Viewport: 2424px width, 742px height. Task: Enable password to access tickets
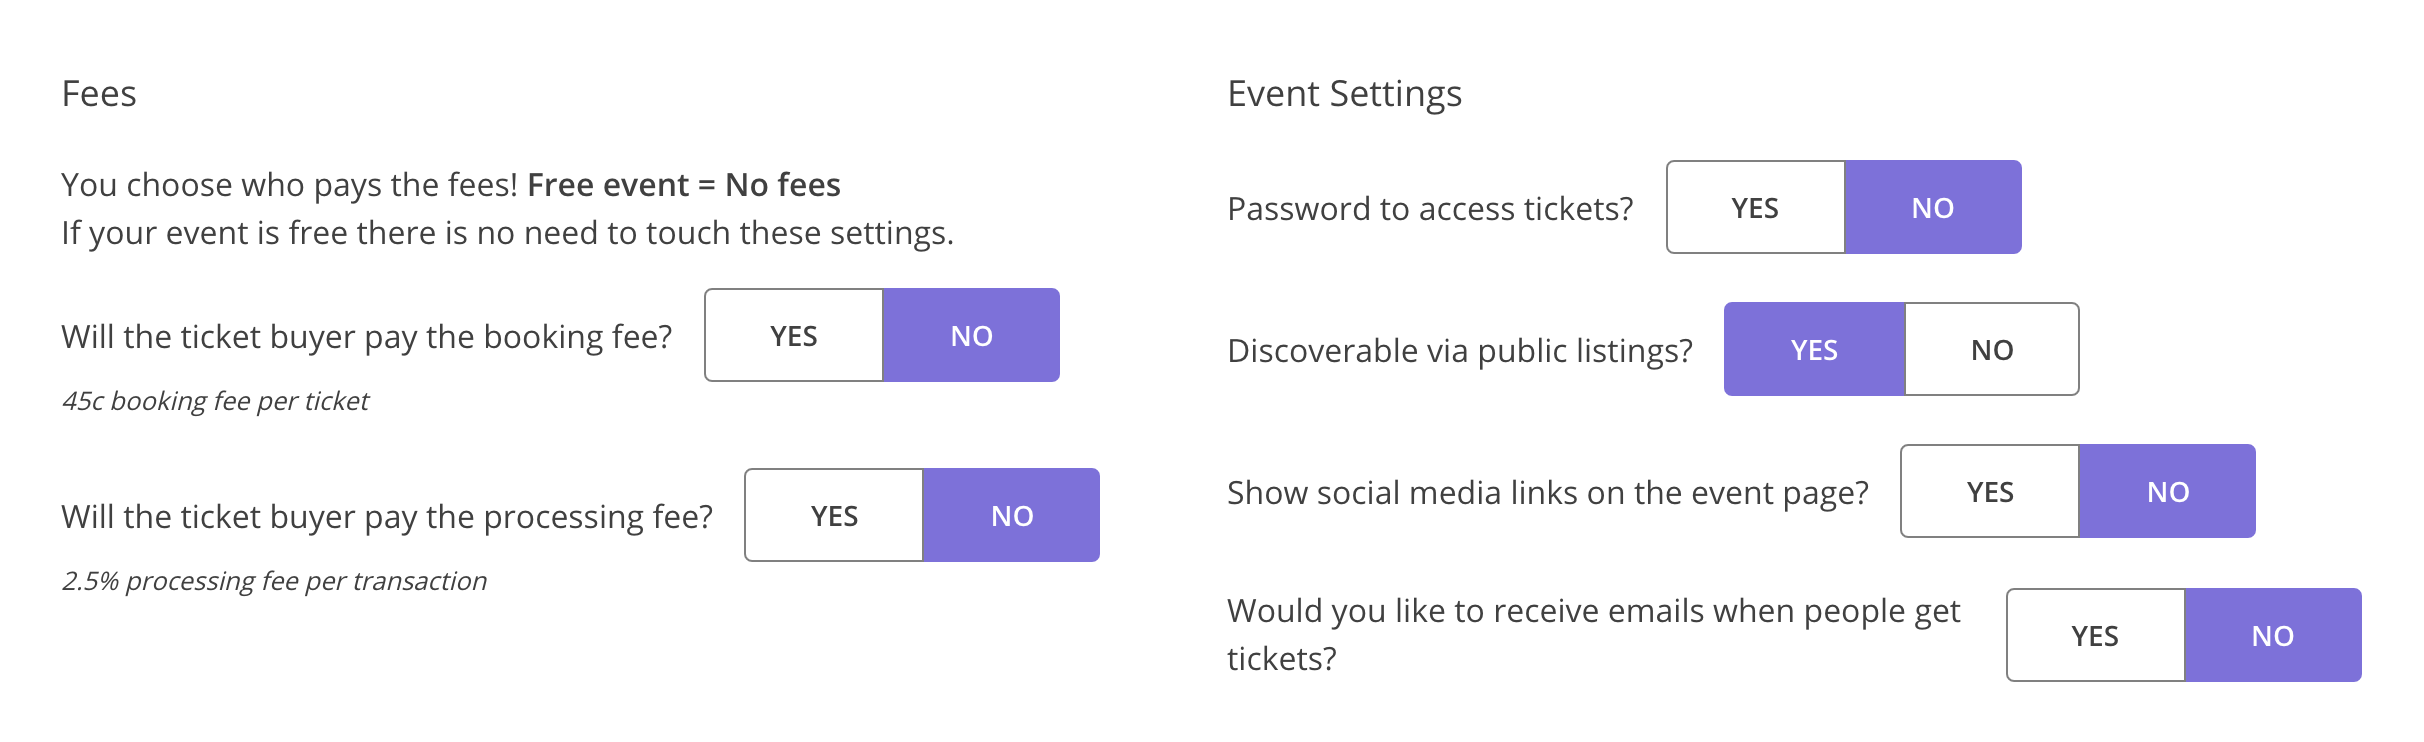tap(1756, 207)
